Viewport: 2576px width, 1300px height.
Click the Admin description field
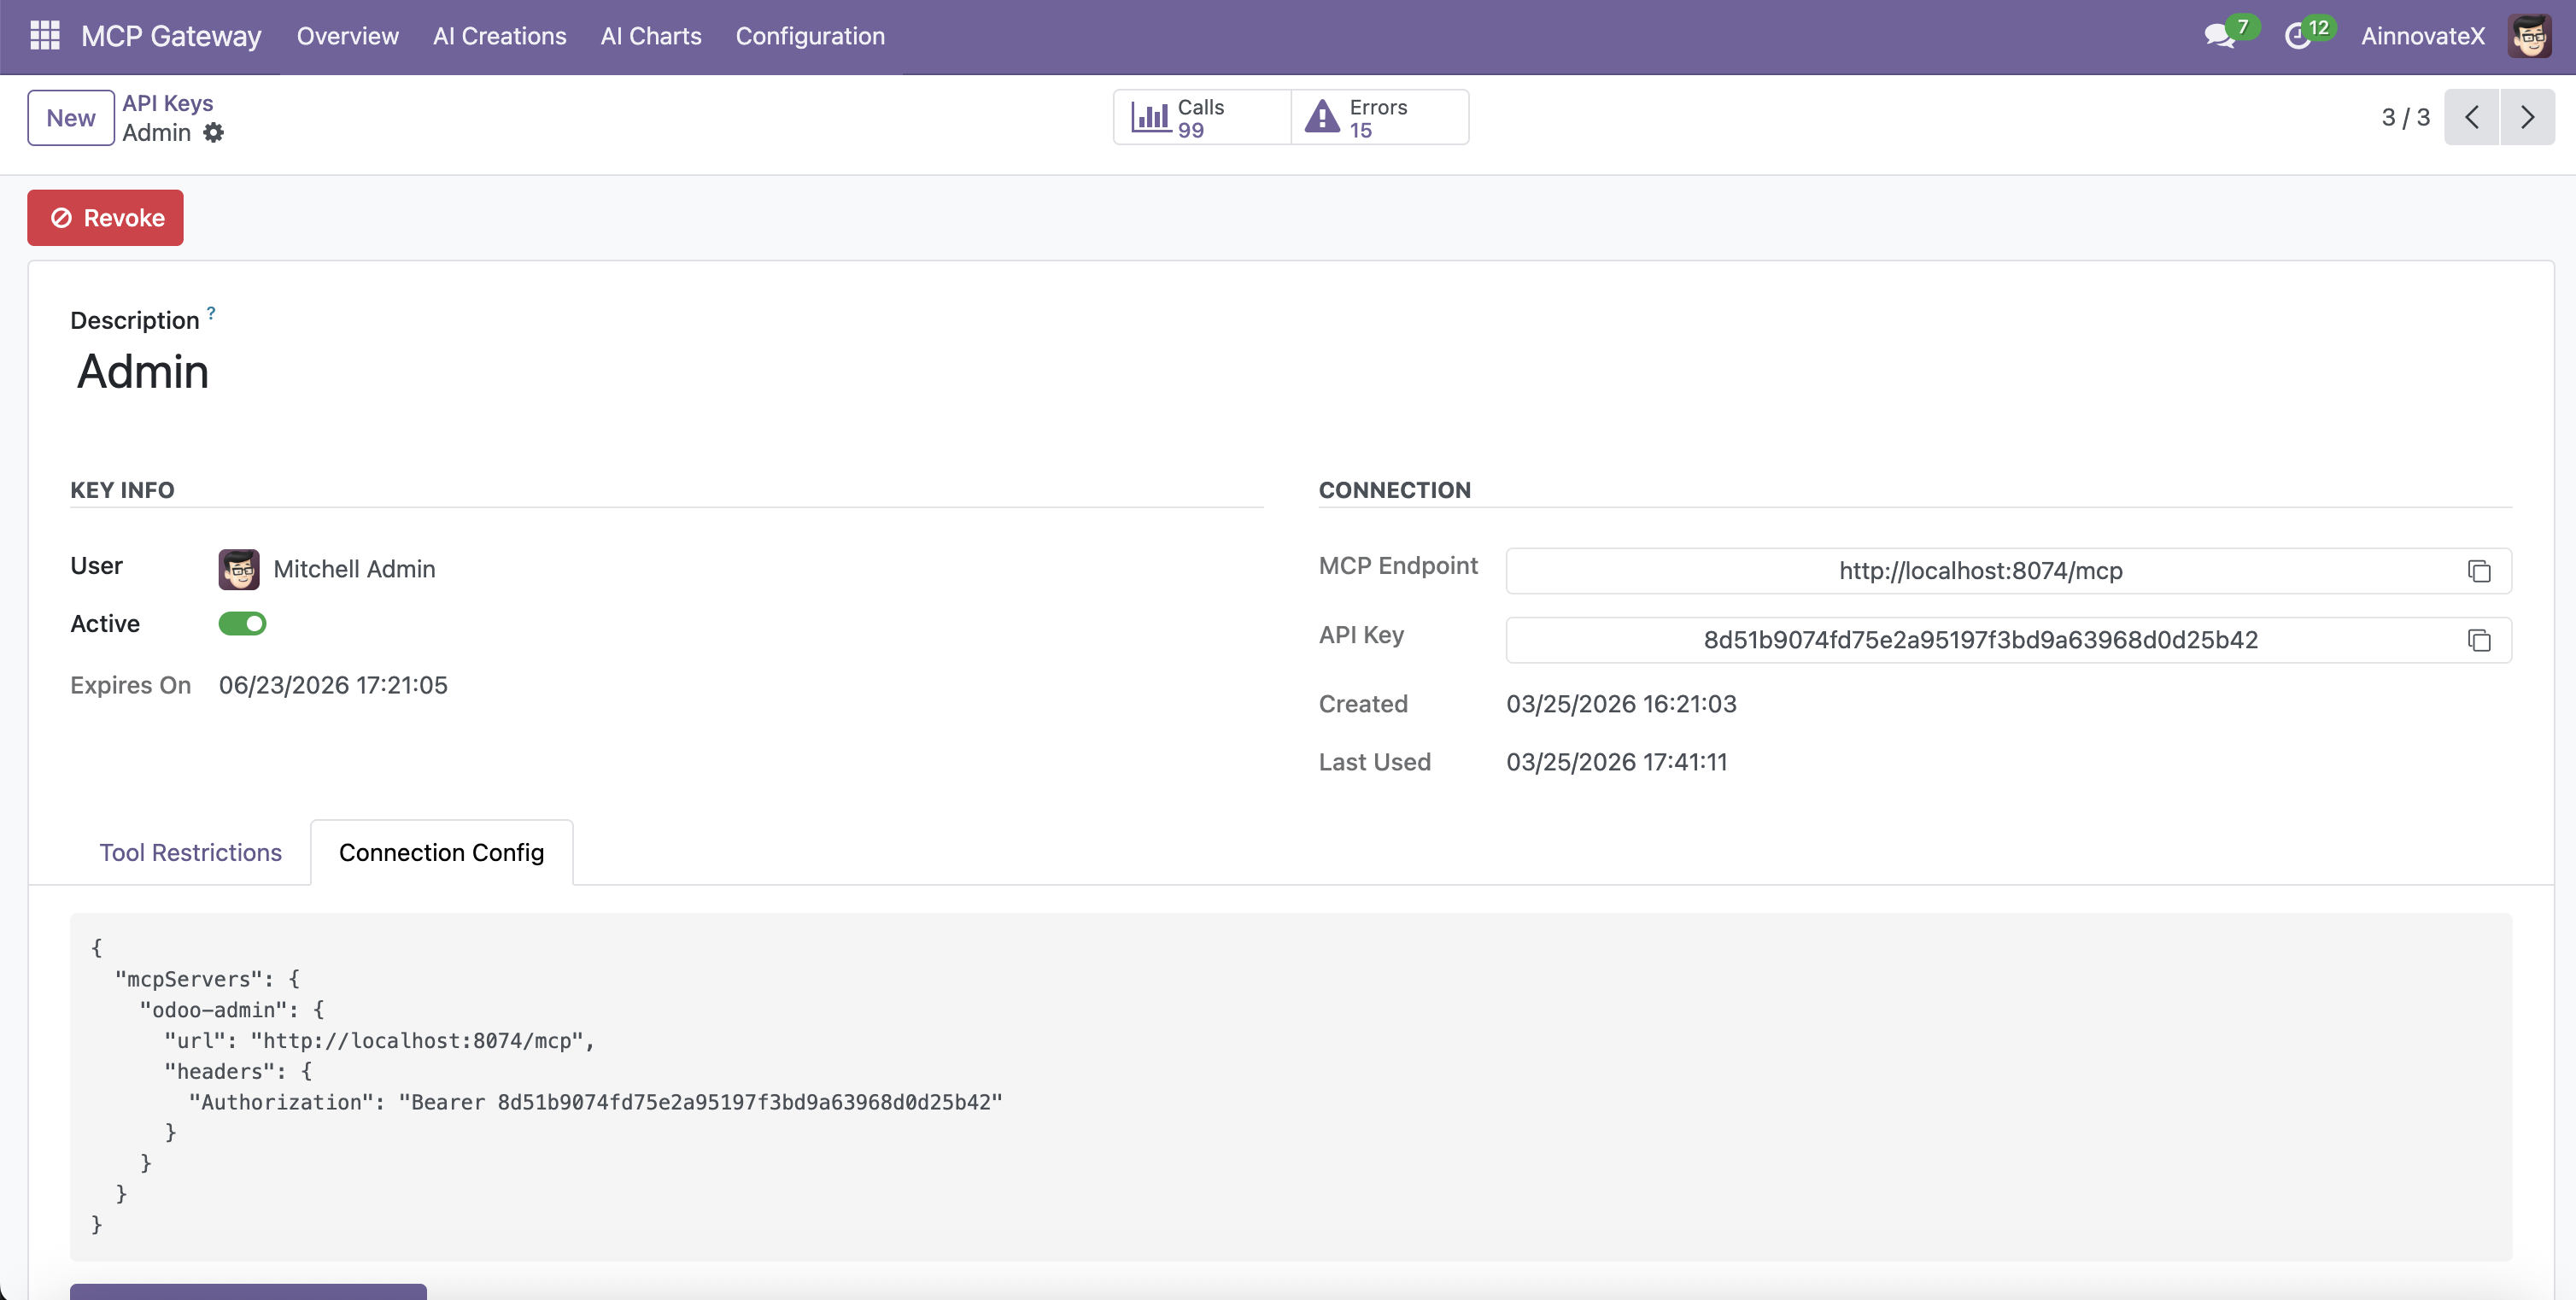(x=143, y=372)
